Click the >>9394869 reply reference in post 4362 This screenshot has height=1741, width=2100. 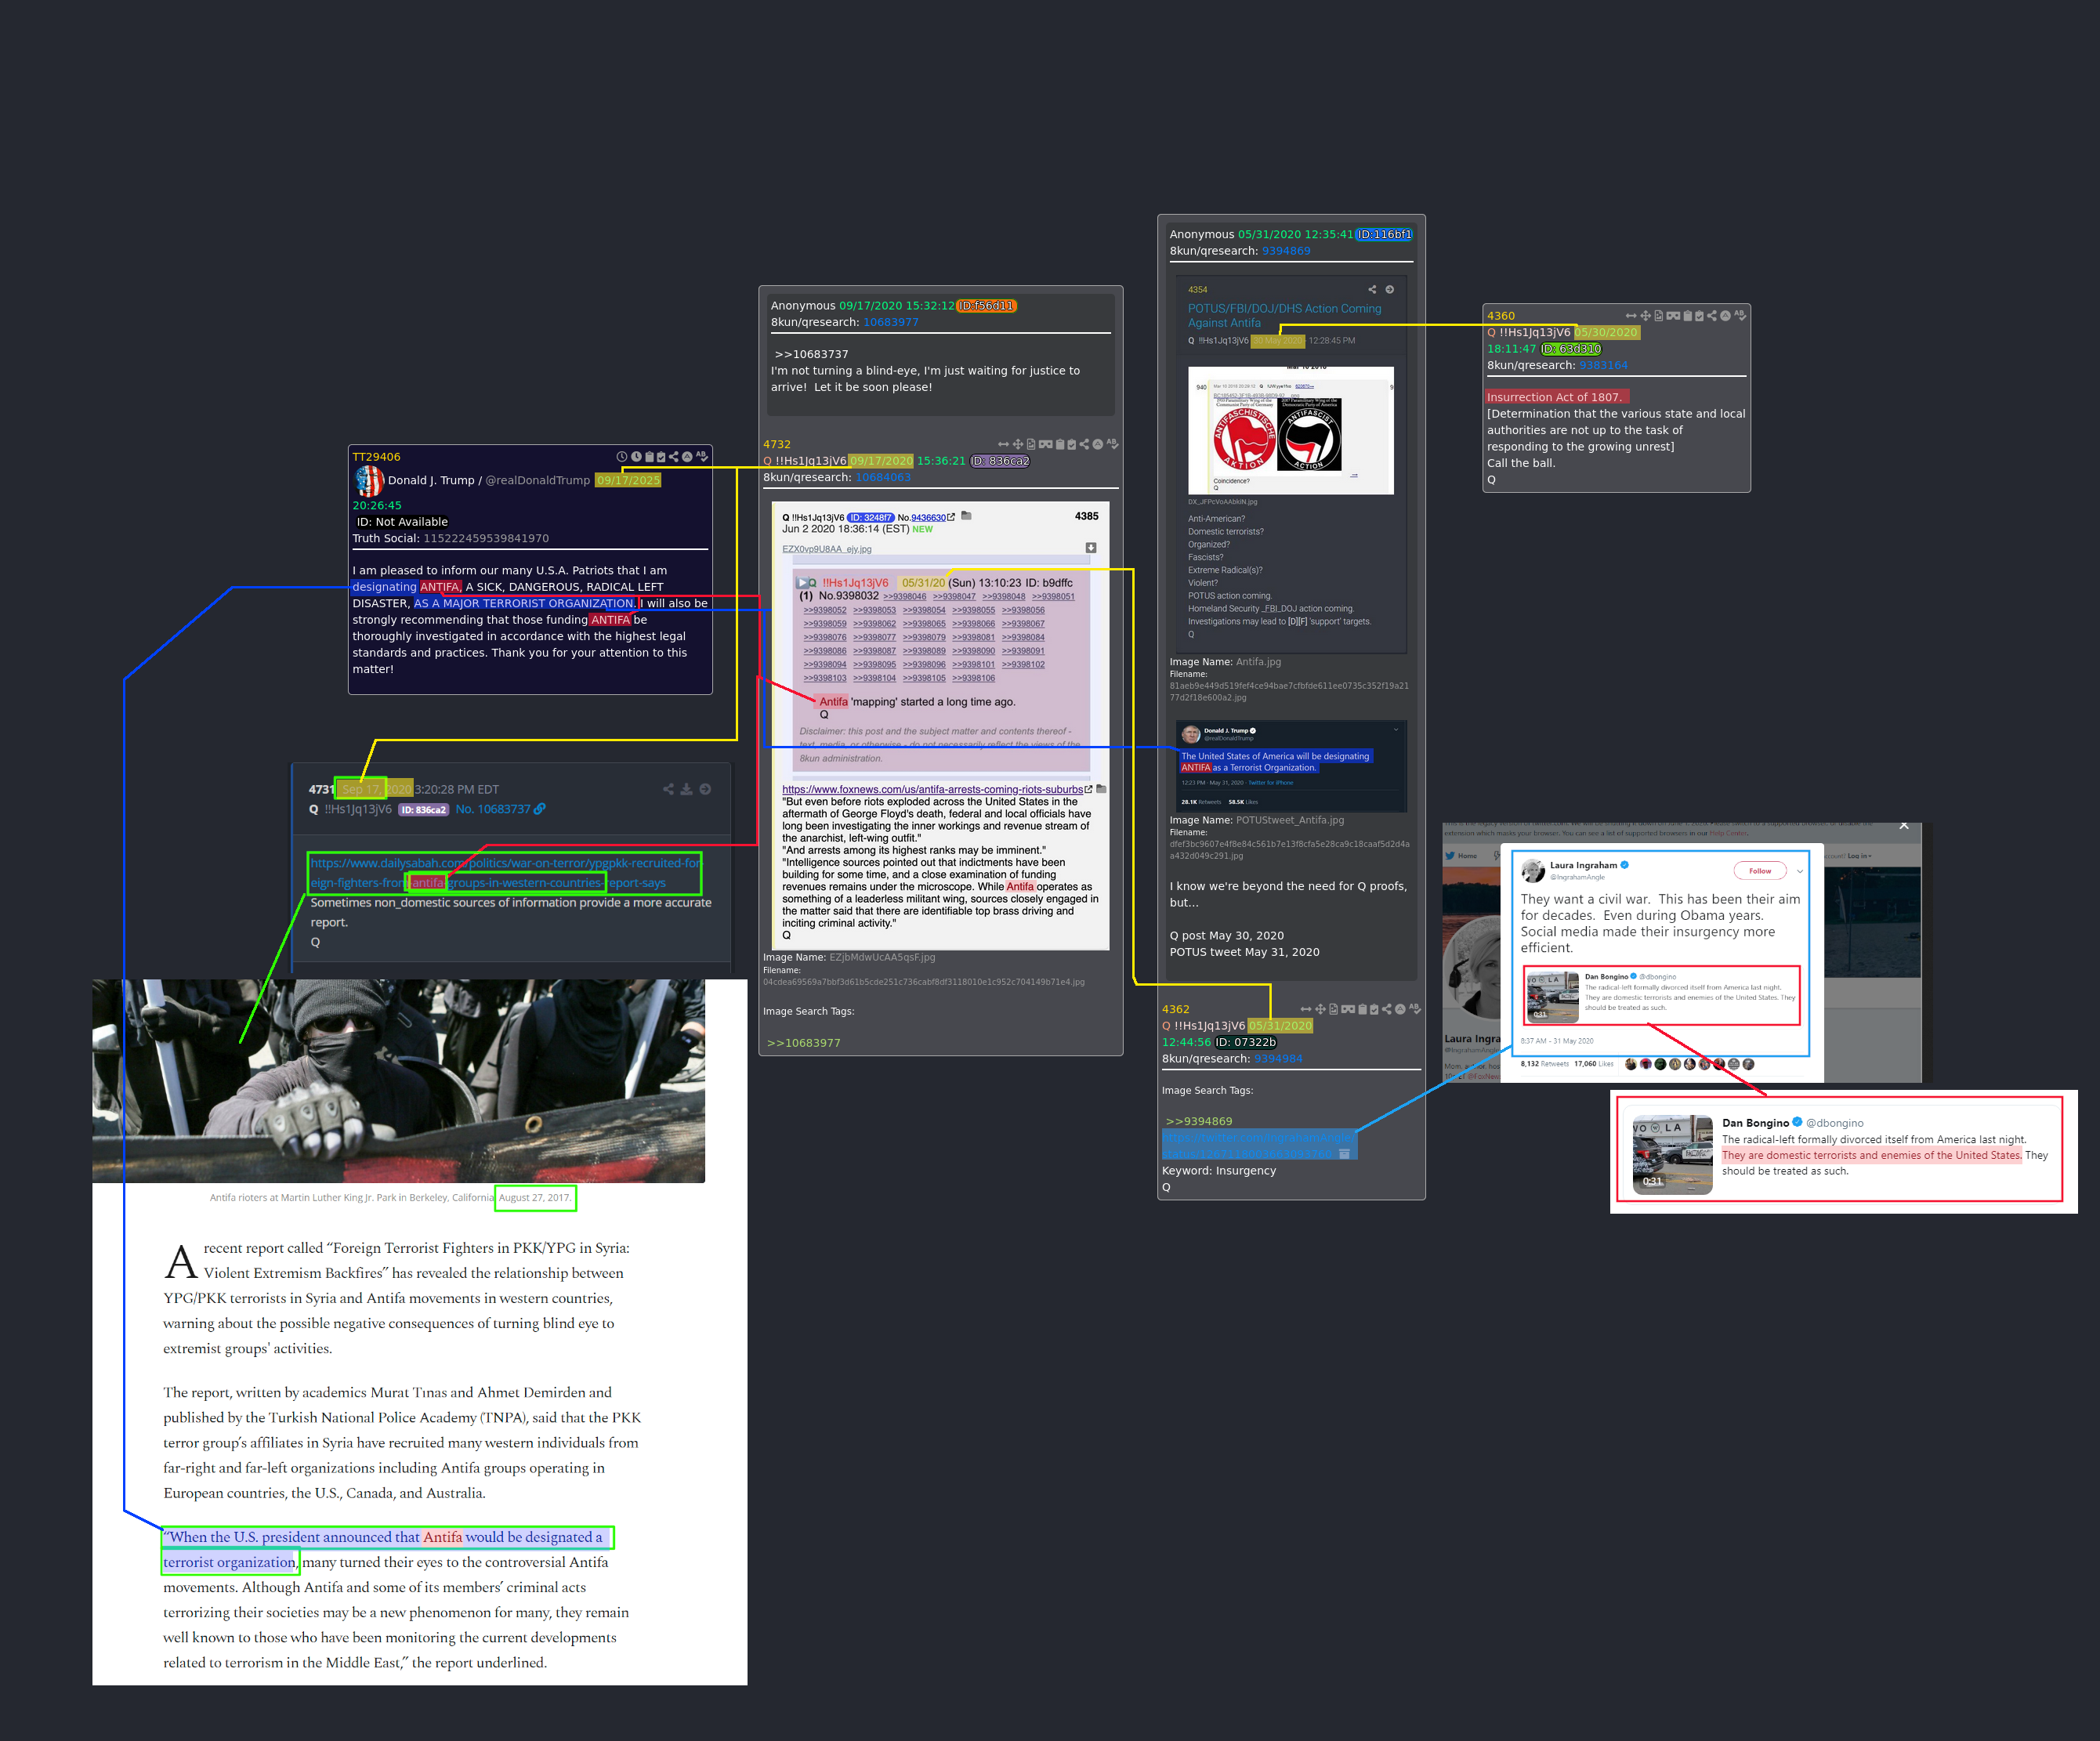[x=1199, y=1121]
